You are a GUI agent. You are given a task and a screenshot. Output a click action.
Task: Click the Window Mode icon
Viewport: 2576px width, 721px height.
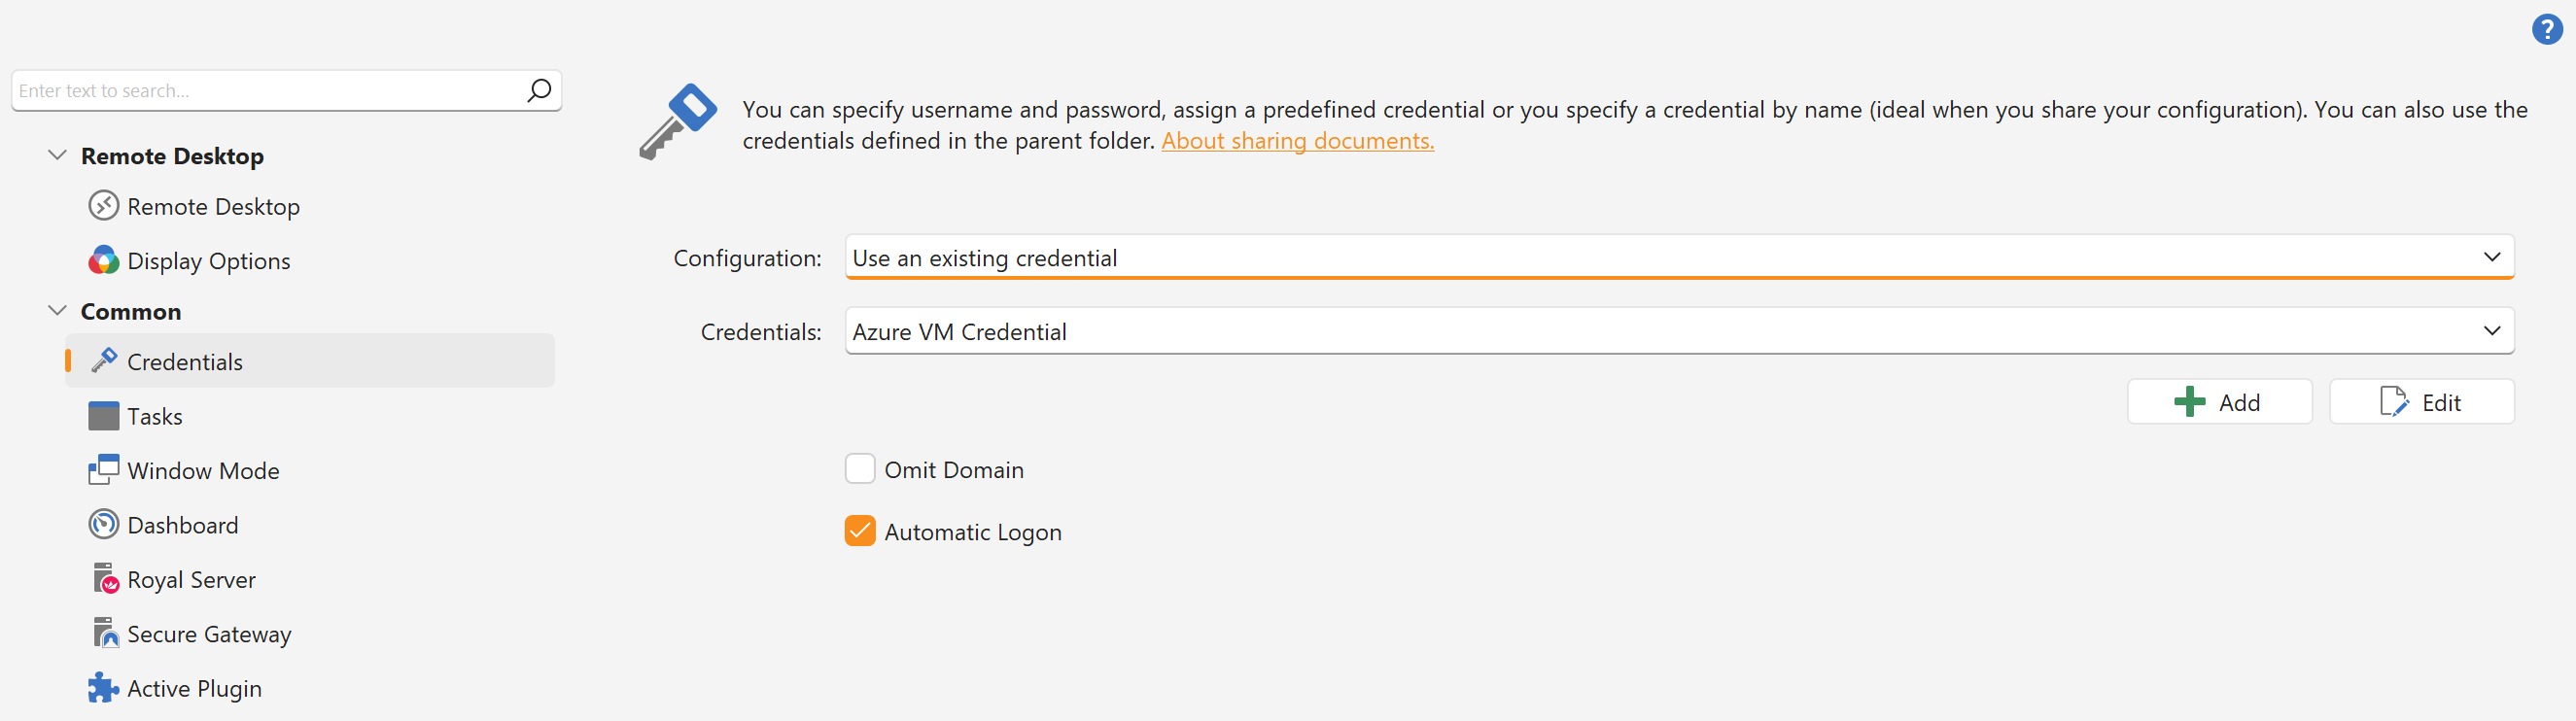[103, 470]
